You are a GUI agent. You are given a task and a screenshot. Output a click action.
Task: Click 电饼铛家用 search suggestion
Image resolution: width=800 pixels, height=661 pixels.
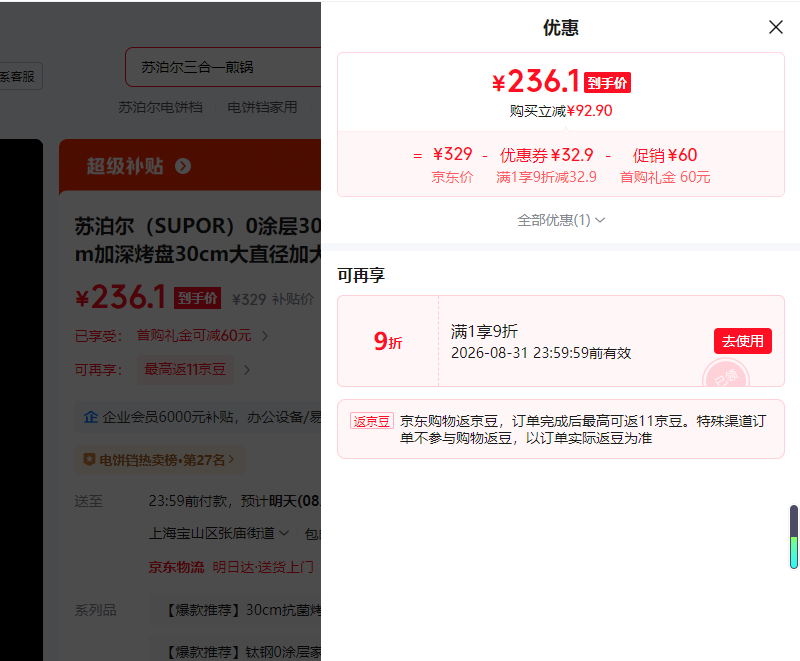click(x=262, y=107)
